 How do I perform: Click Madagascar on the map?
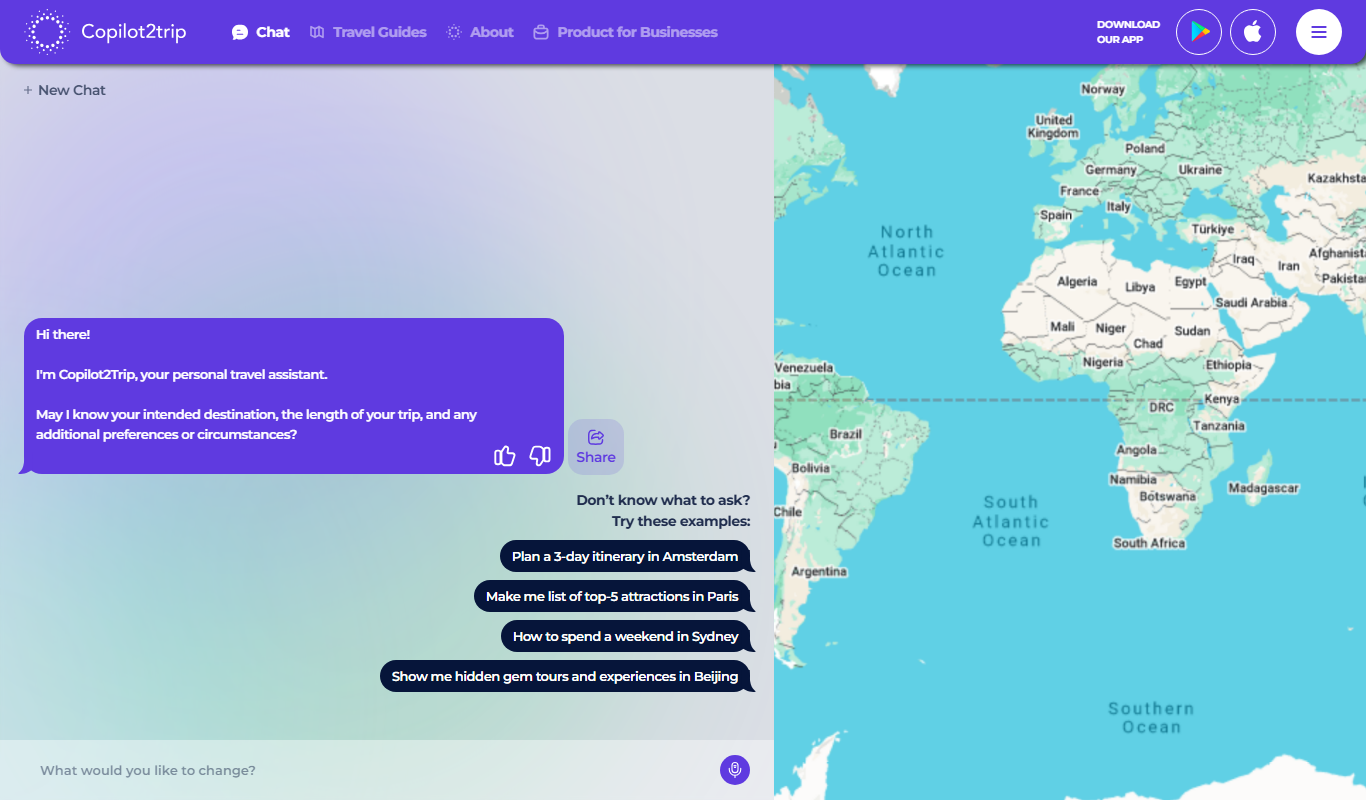(1263, 488)
